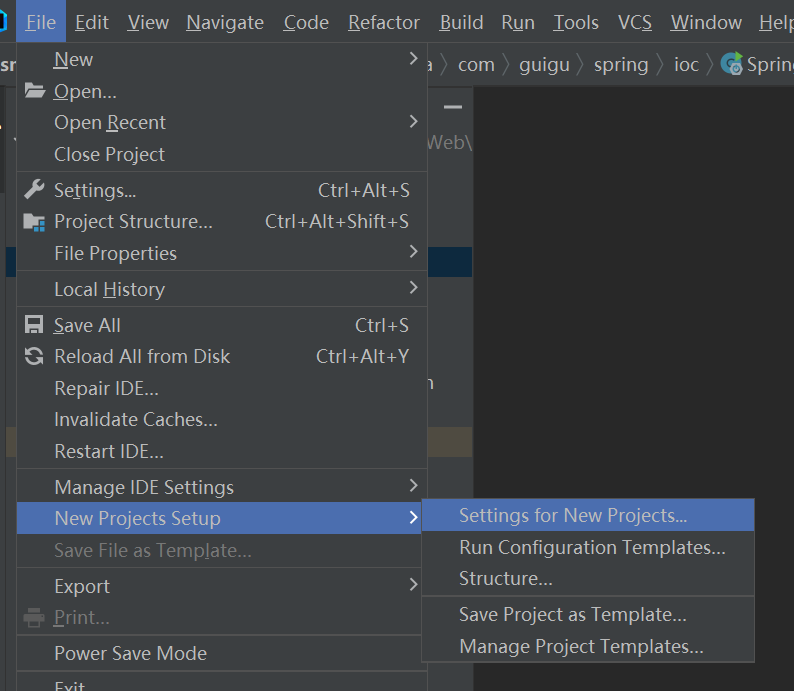Image resolution: width=794 pixels, height=691 pixels.
Task: Expand the New submenu arrow
Action: click(413, 60)
